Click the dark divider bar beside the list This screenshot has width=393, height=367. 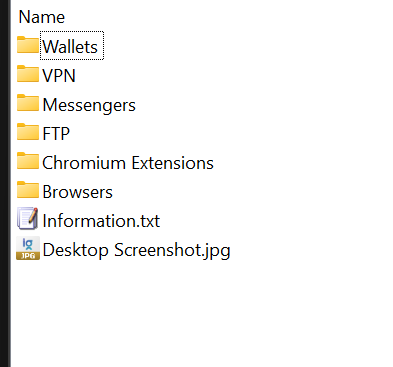pos(5,183)
